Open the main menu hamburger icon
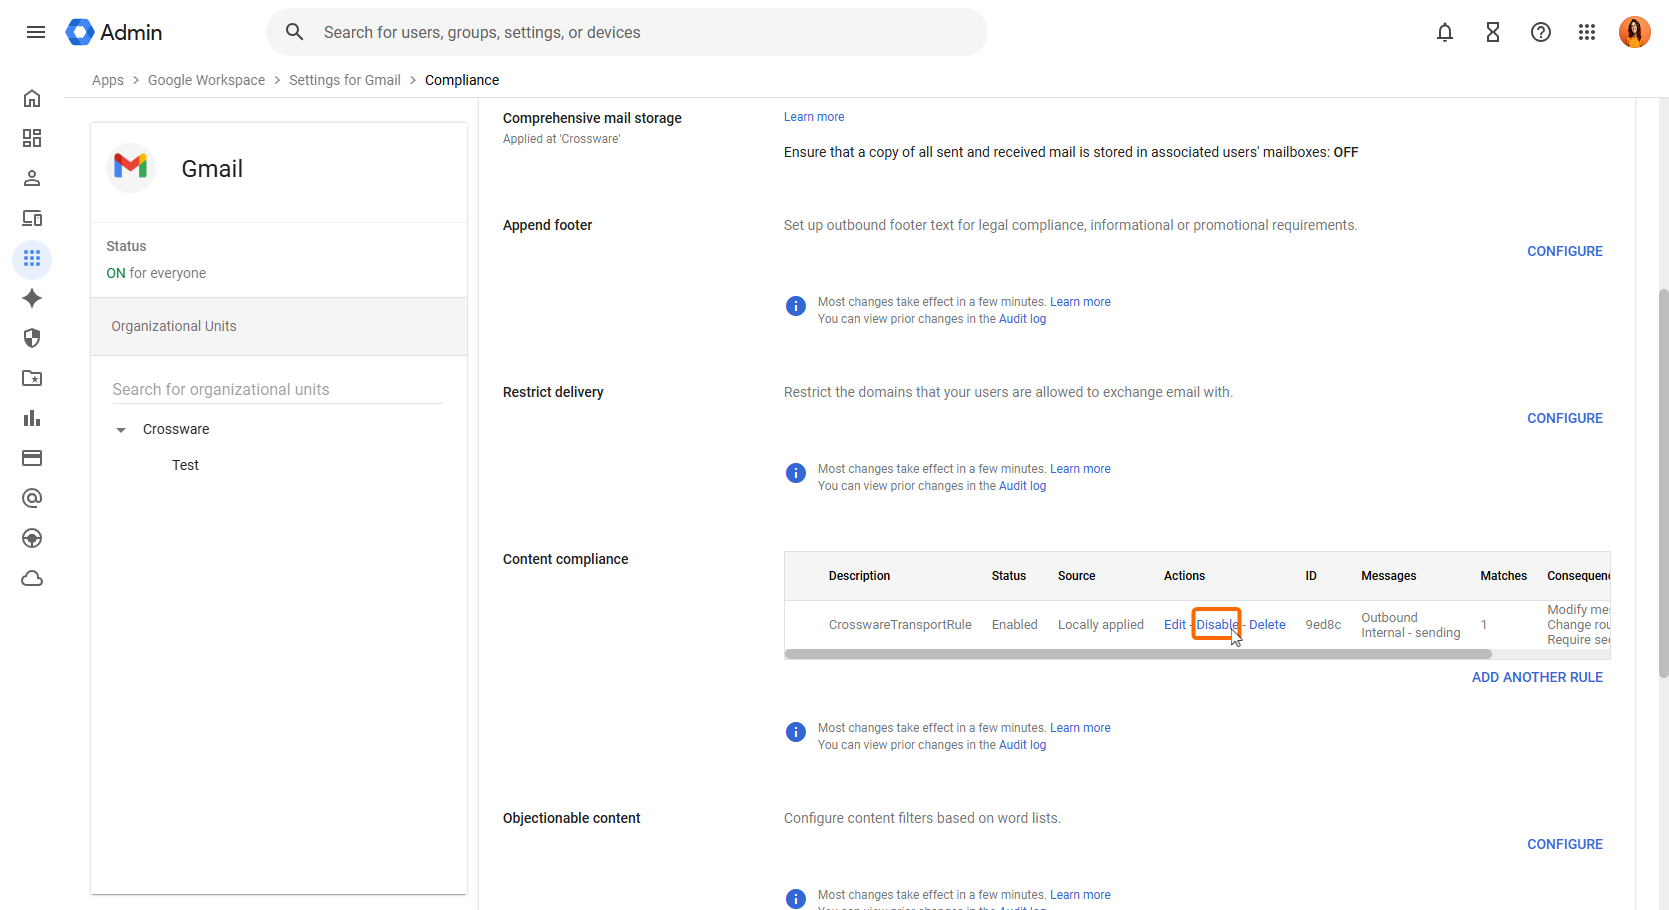Screen dimensions: 1669x910 (36, 32)
